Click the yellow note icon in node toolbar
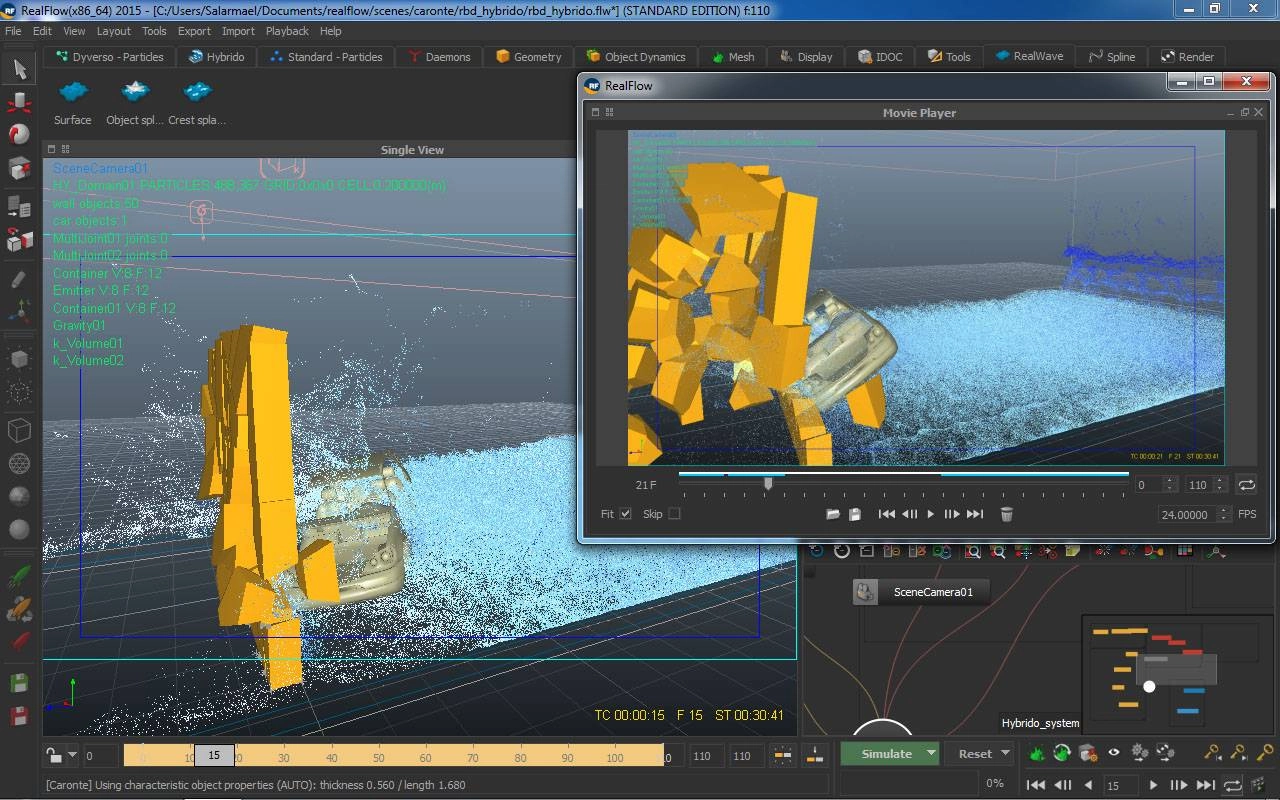Image resolution: width=1280 pixels, height=800 pixels. pos(1072,551)
